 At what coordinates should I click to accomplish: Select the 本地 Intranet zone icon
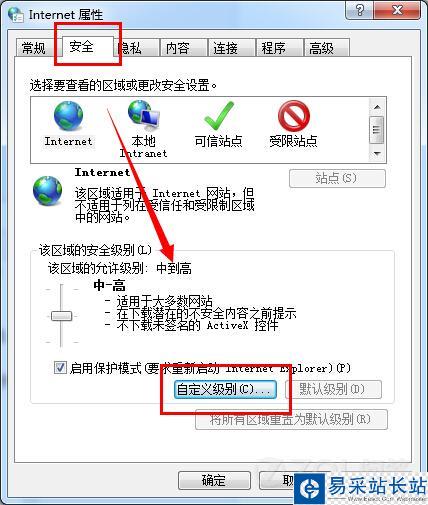(x=144, y=115)
